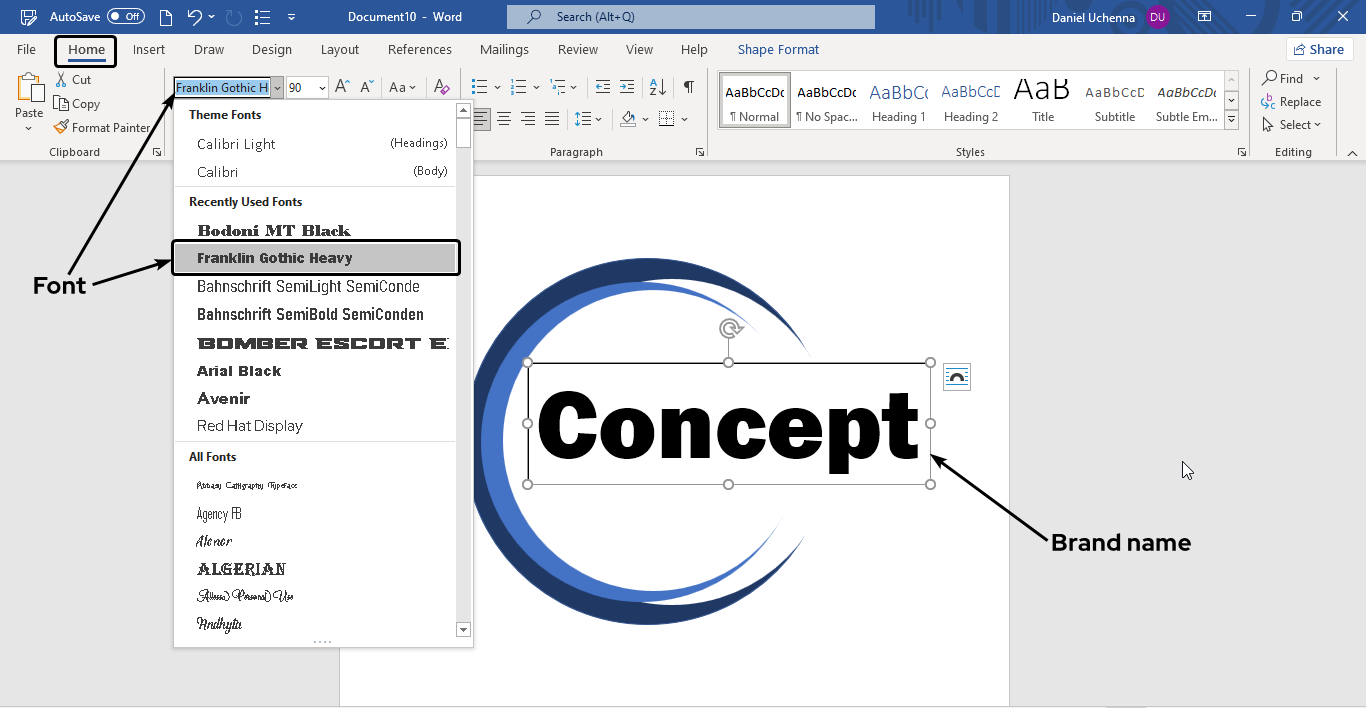Expand the Styles gallery More arrow
1366x708 pixels.
point(1232,120)
